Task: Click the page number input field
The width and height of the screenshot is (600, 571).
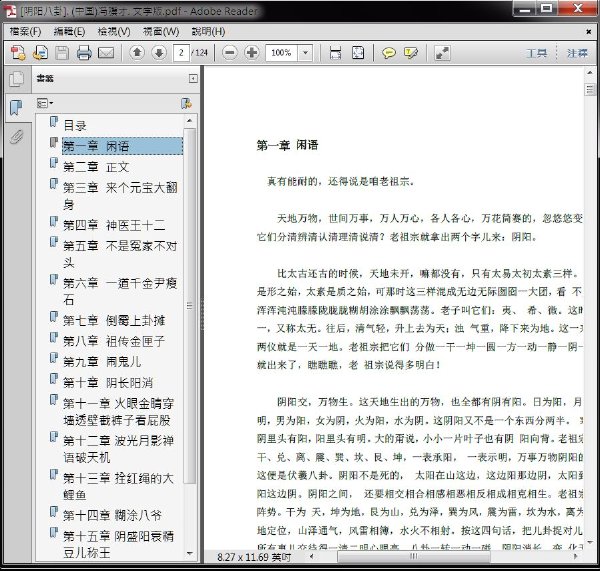Action: (181, 52)
